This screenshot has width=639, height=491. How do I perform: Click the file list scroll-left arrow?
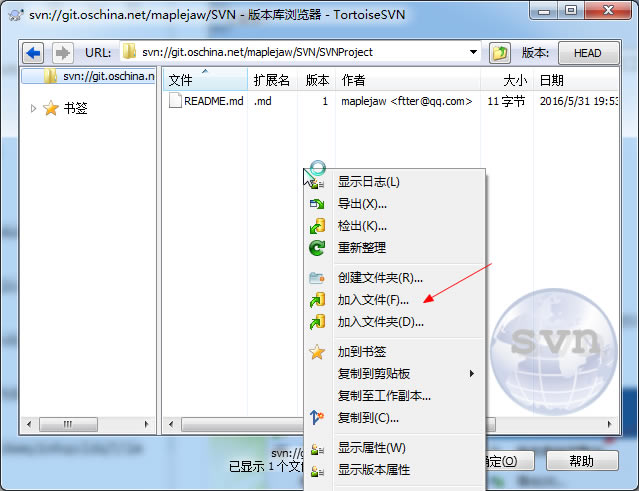point(171,425)
